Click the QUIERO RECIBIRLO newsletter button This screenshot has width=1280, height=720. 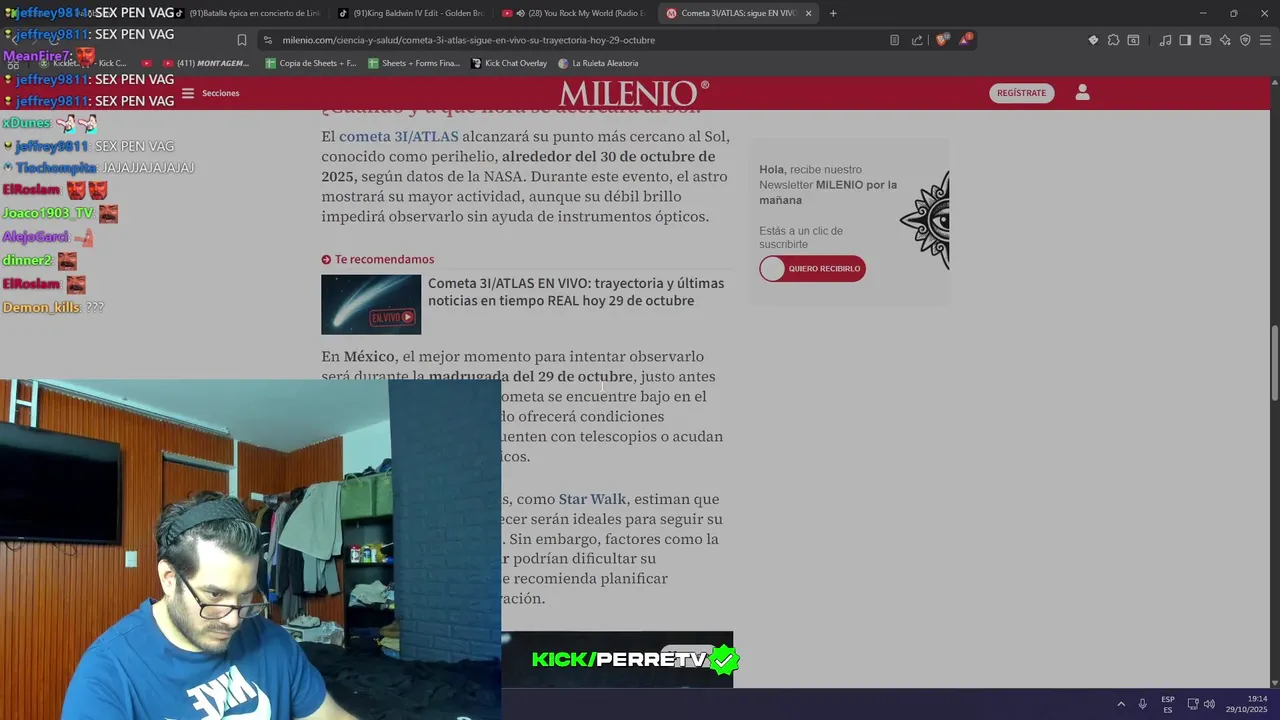812,269
